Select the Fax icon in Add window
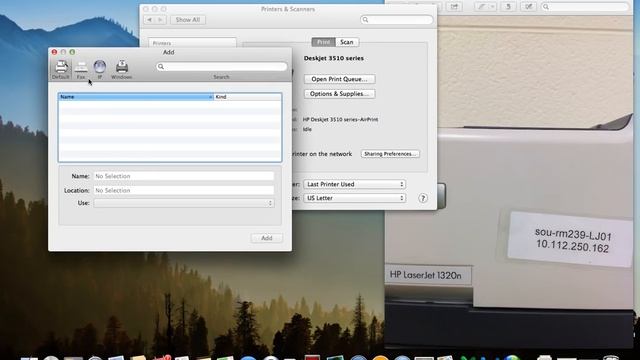This screenshot has width=640, height=360. coord(81,69)
